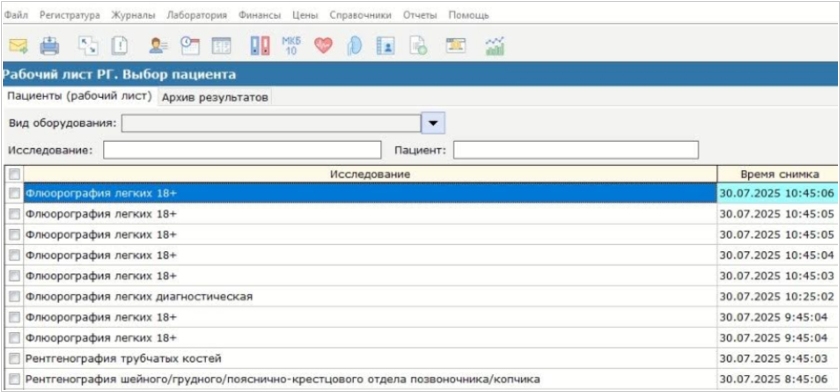Open the Файл menu
The image size is (840, 392).
tap(16, 16)
